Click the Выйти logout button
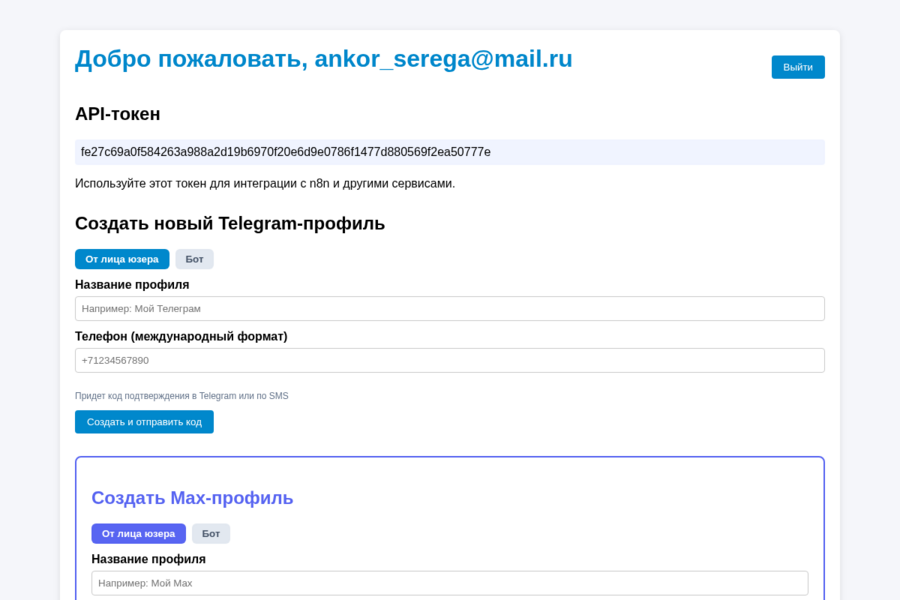900x600 pixels. pos(798,67)
